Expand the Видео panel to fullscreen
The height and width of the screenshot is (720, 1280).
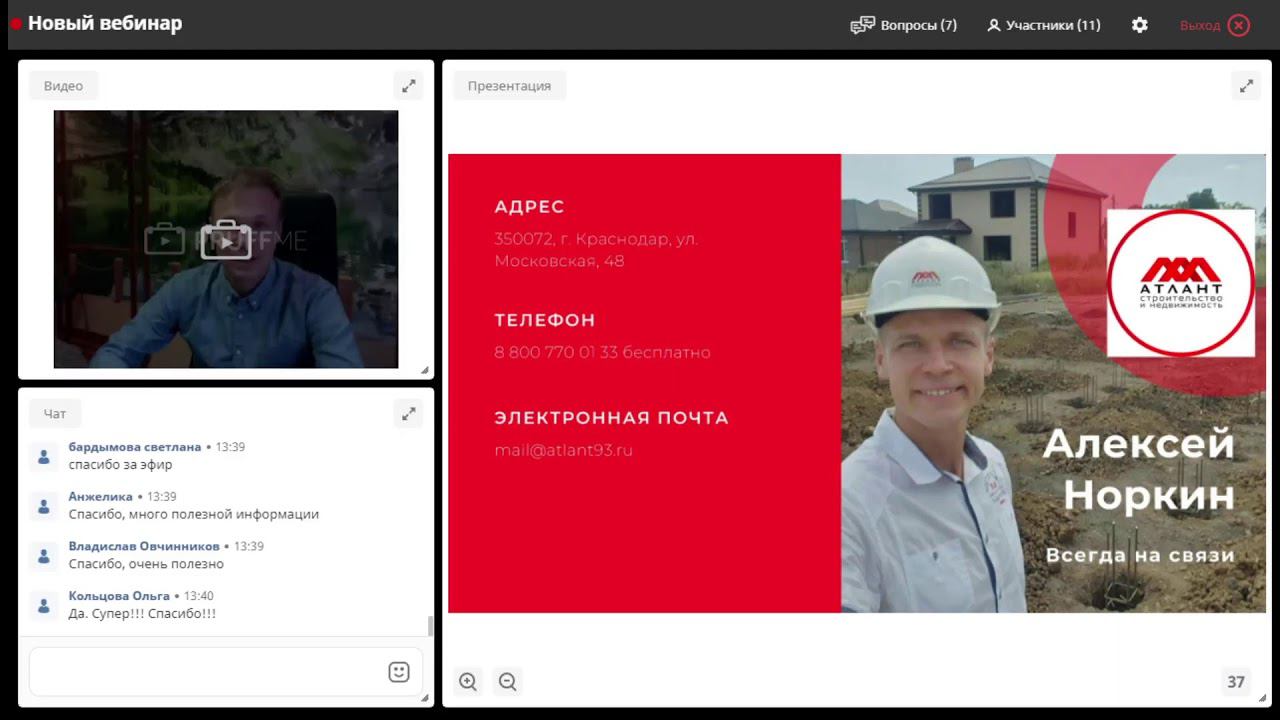point(409,86)
